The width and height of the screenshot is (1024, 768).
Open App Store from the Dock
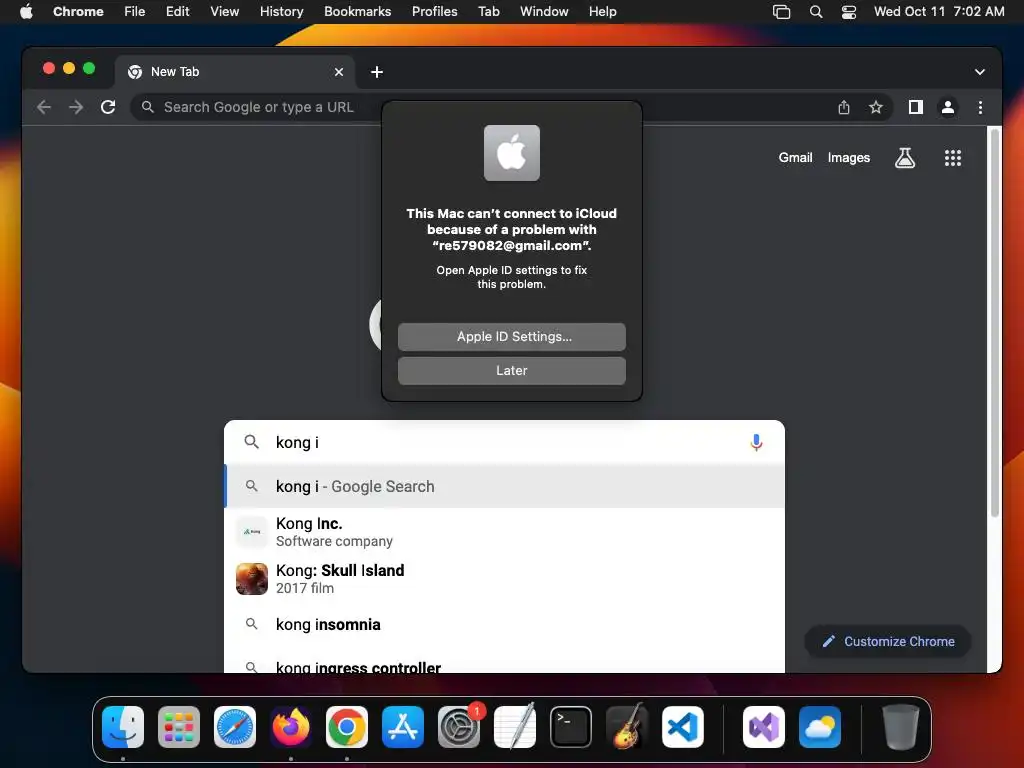click(x=403, y=727)
